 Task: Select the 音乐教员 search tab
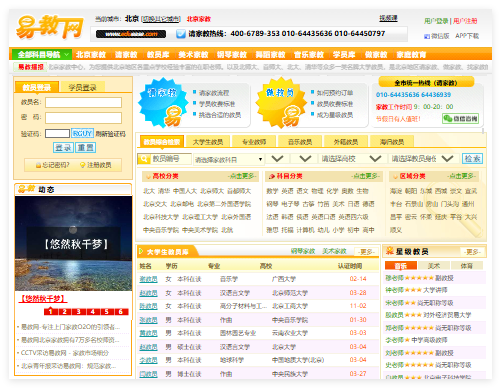click(300, 142)
